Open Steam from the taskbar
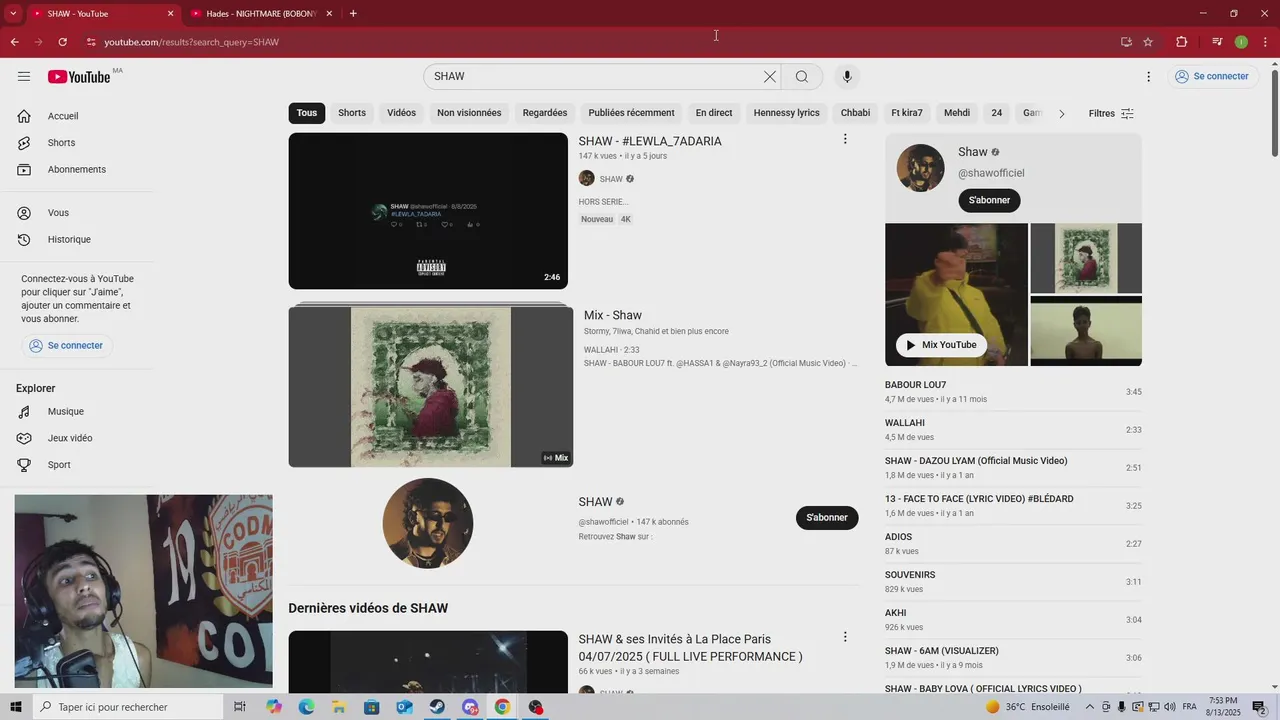 [x=438, y=707]
